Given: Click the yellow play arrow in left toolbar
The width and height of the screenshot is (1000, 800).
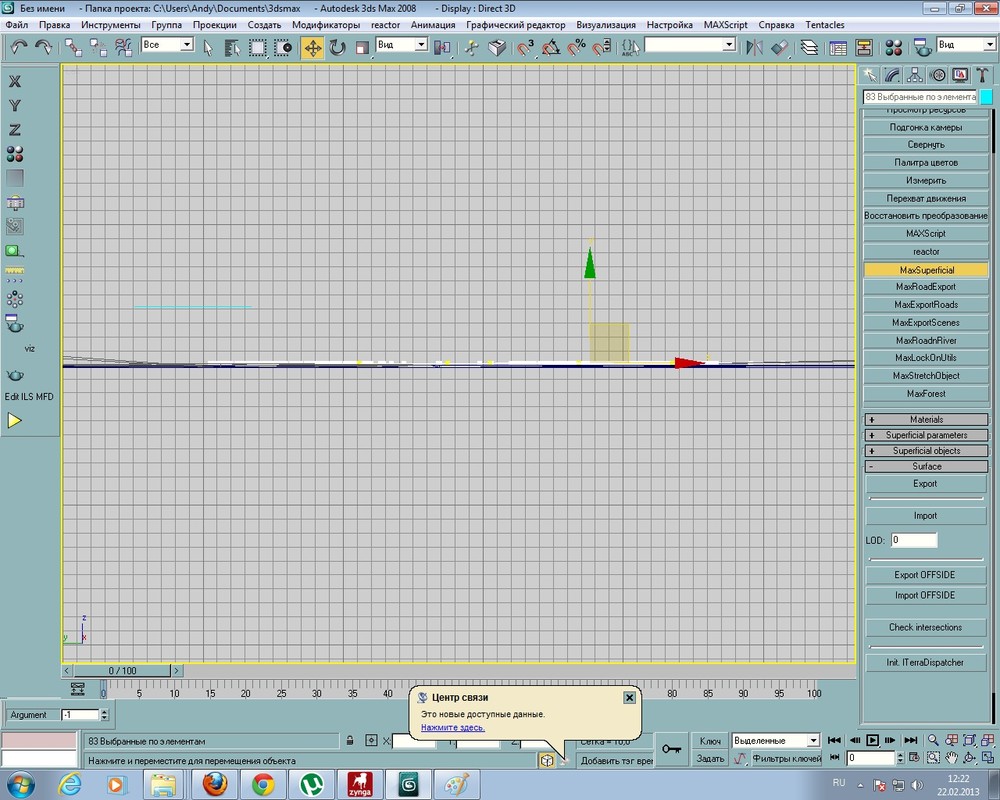Looking at the screenshot, I should tap(15, 421).
